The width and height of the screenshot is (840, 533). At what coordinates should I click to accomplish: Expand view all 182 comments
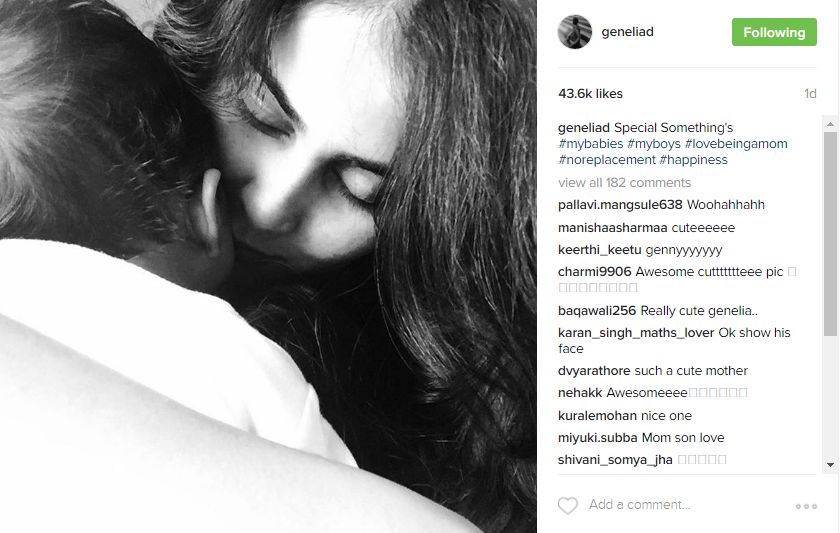(x=625, y=183)
